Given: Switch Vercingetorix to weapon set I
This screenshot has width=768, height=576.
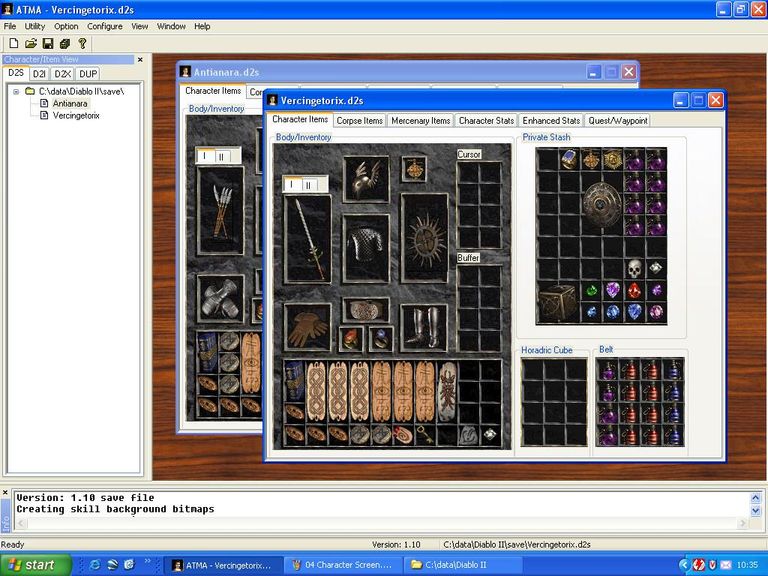Looking at the screenshot, I should (292, 184).
